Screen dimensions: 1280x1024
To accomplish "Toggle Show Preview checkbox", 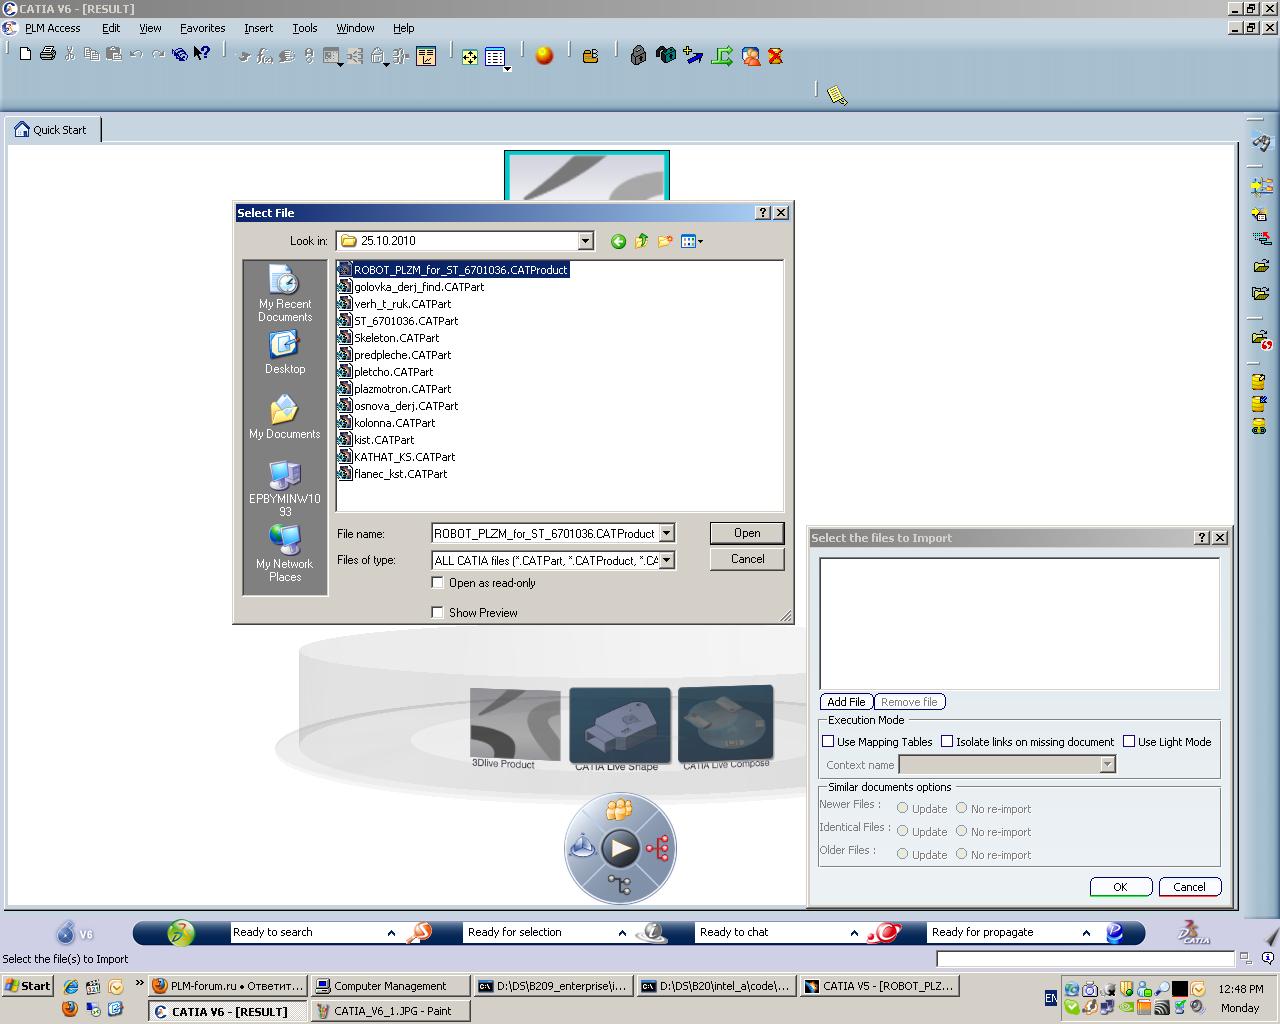I will coord(437,613).
